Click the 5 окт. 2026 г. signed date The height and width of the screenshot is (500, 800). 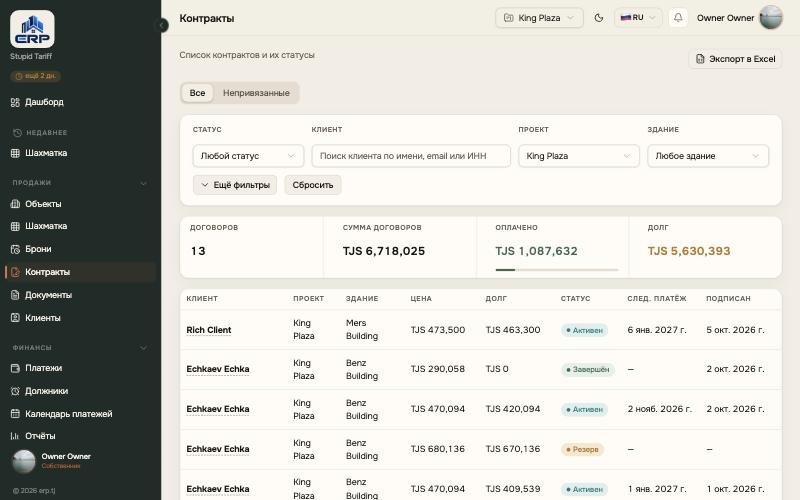(x=735, y=330)
